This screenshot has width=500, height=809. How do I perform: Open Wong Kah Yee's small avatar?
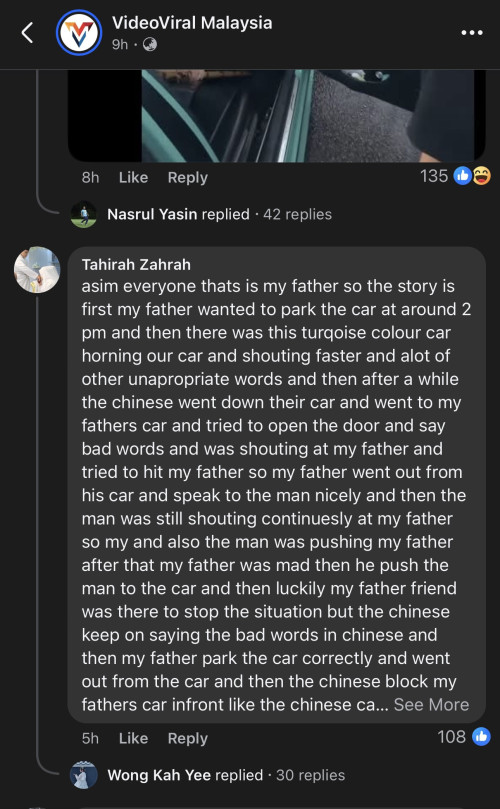pos(83,775)
